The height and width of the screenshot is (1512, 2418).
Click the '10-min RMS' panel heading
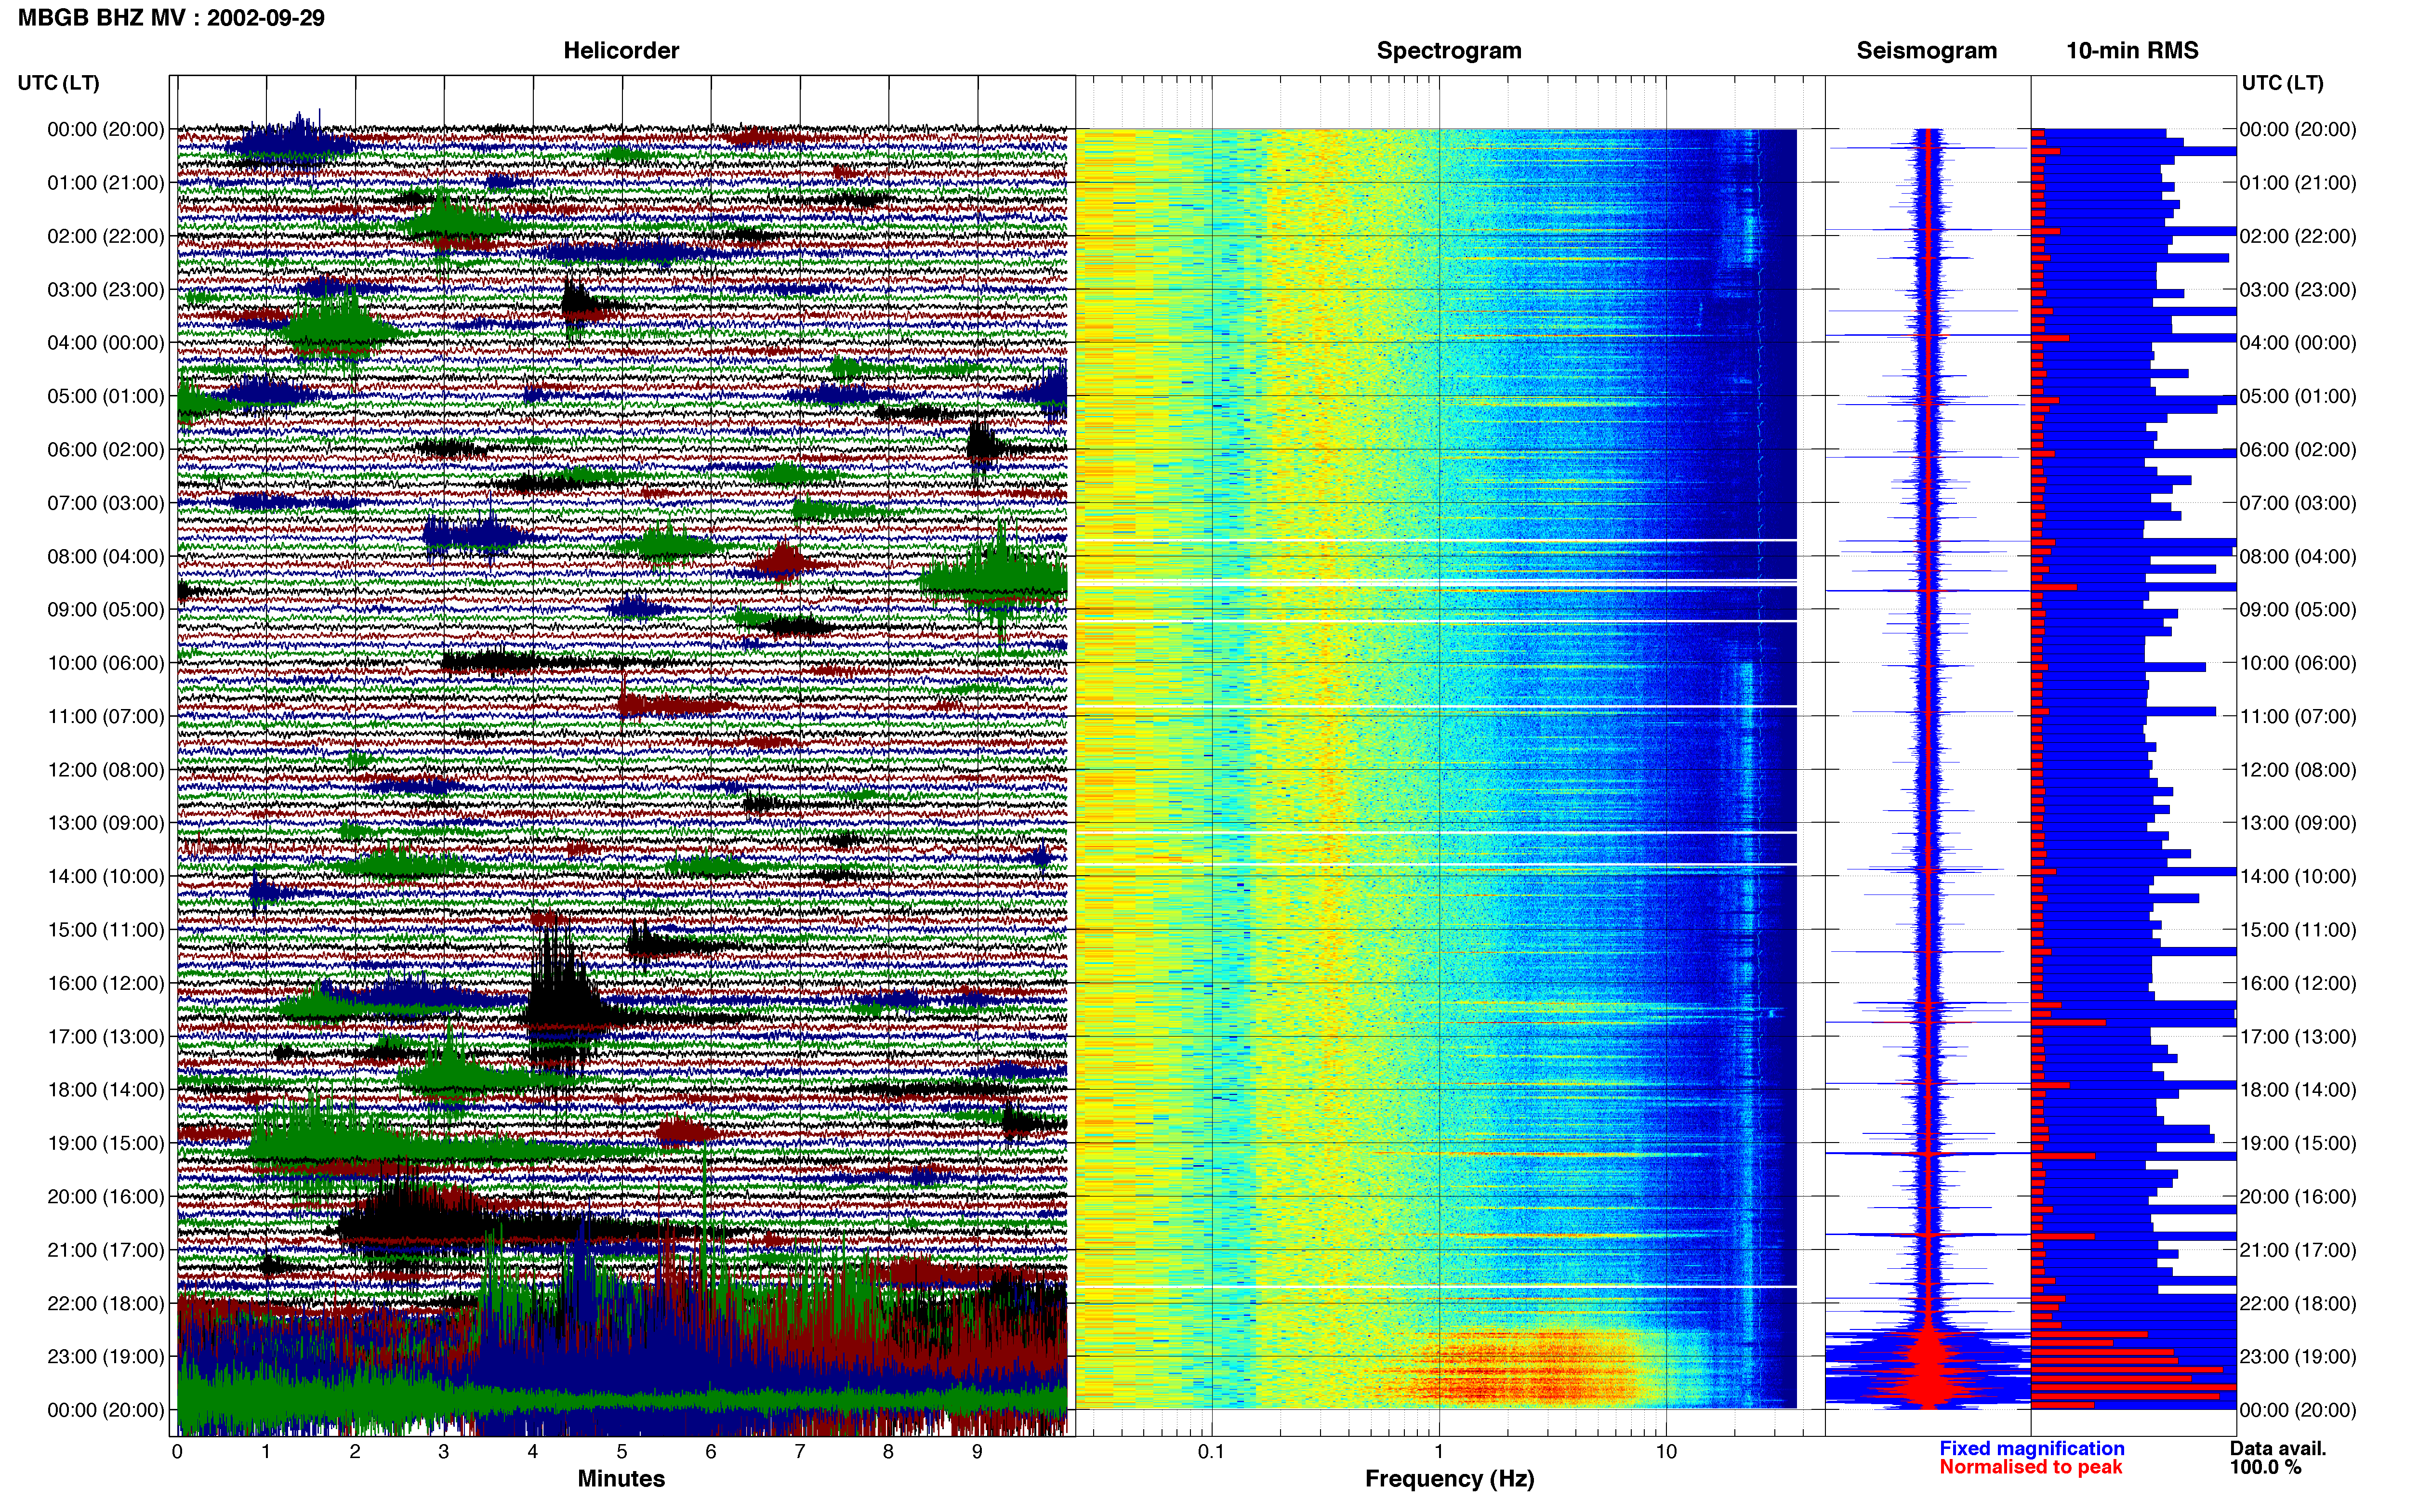click(2132, 51)
